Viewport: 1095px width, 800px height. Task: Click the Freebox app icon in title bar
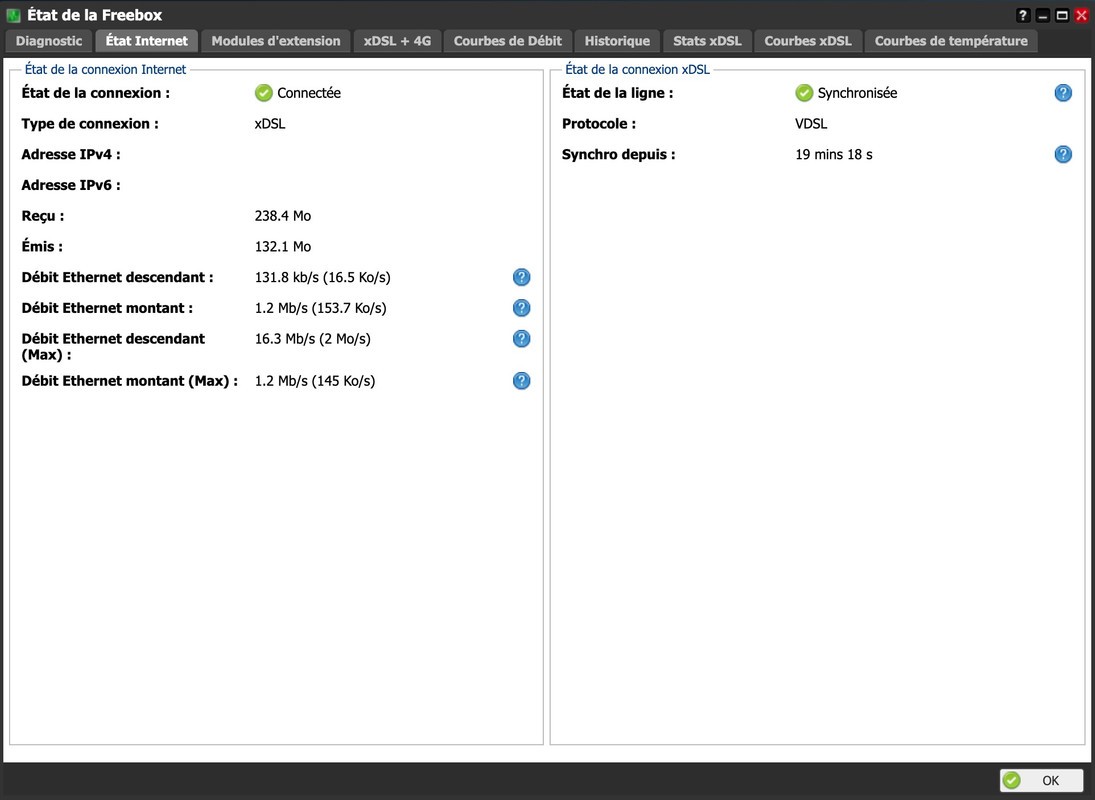[13, 15]
